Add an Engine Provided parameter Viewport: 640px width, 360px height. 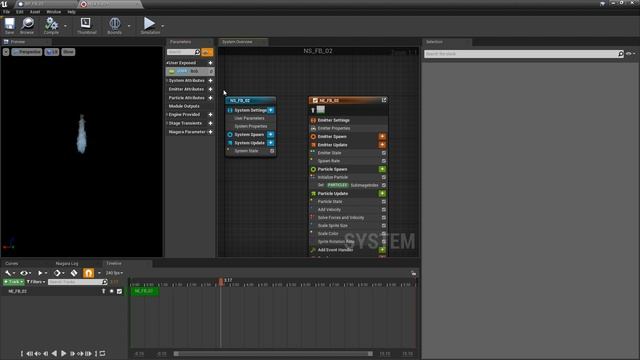coord(211,115)
